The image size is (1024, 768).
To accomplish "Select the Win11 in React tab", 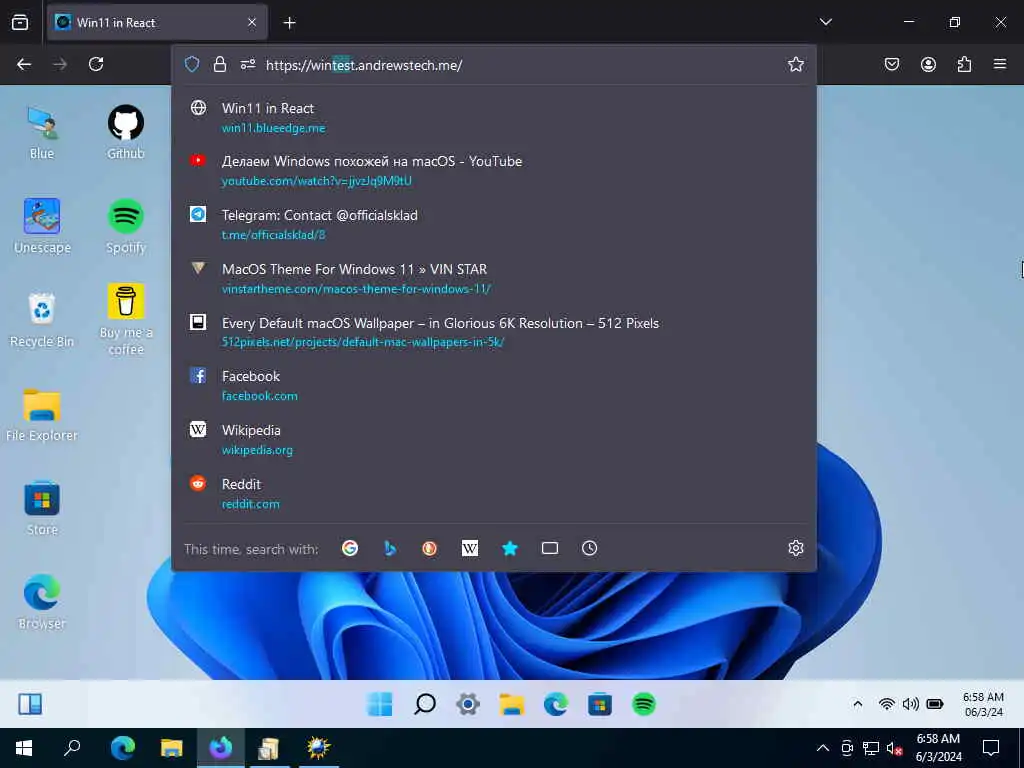I will click(157, 23).
